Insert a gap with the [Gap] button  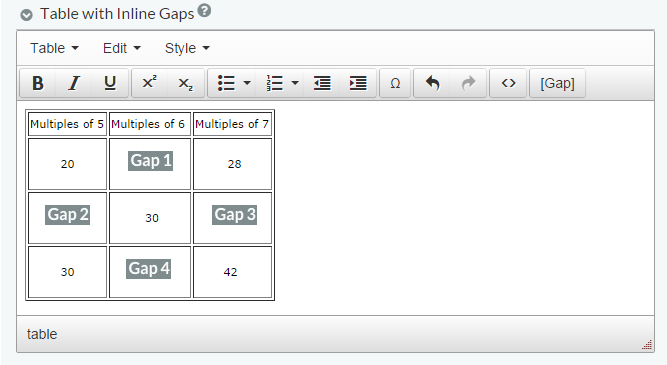tap(557, 83)
